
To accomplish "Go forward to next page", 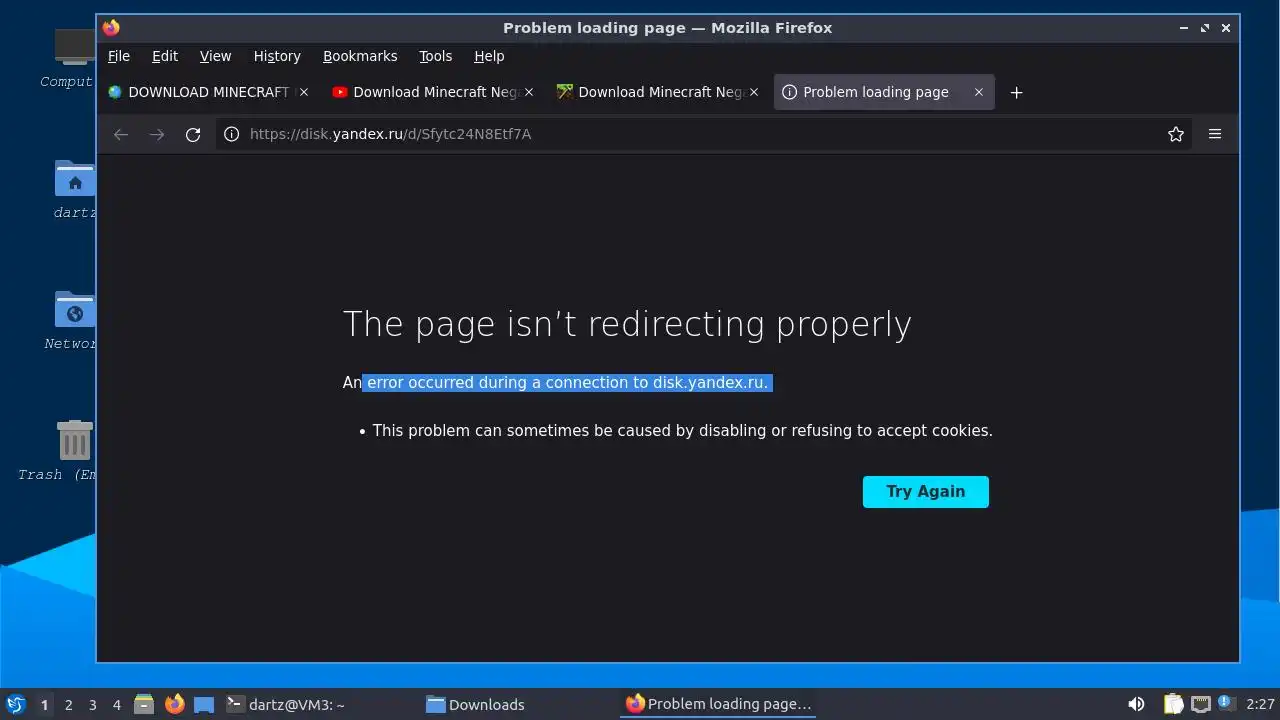I will click(x=157, y=134).
